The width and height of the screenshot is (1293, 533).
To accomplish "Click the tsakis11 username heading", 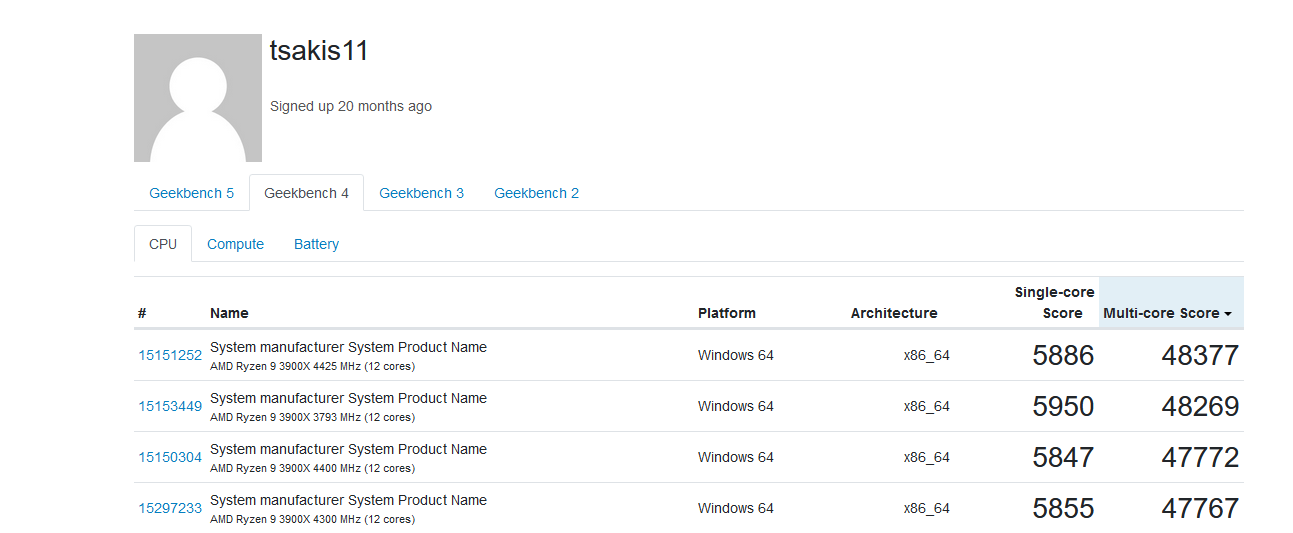I will pyautogui.click(x=319, y=51).
